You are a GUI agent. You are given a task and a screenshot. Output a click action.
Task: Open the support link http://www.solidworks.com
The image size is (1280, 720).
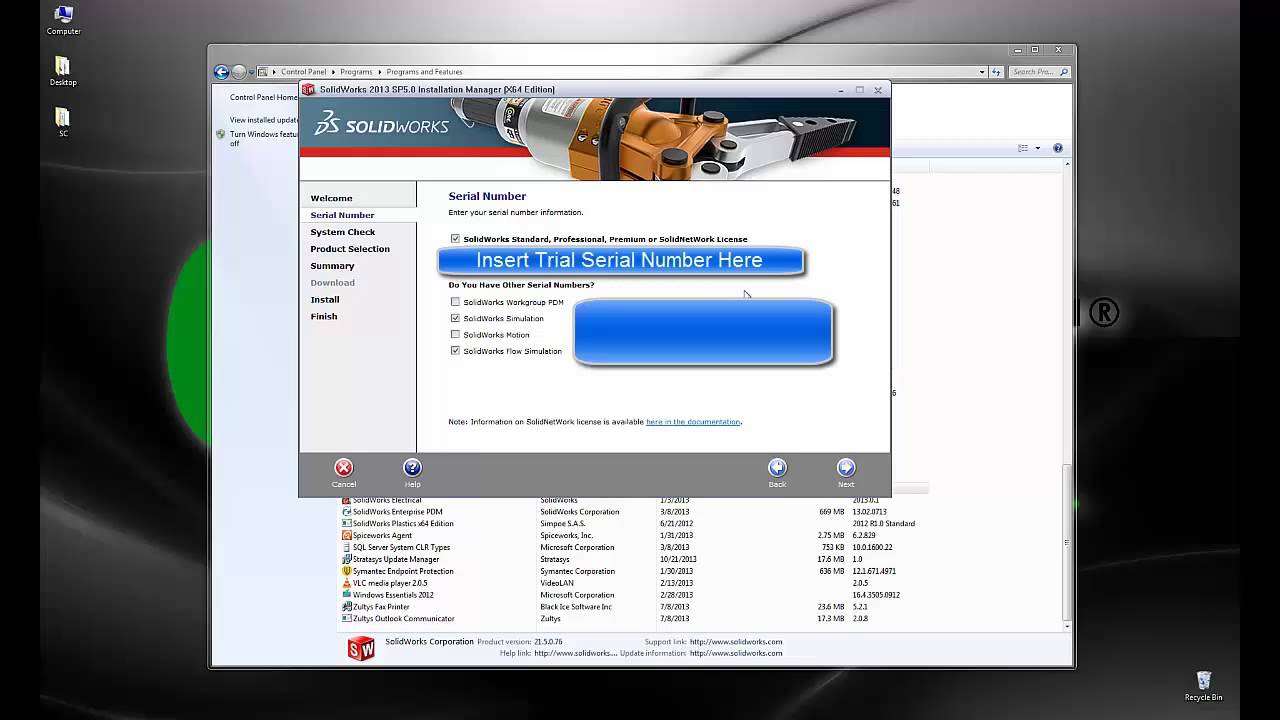point(736,642)
